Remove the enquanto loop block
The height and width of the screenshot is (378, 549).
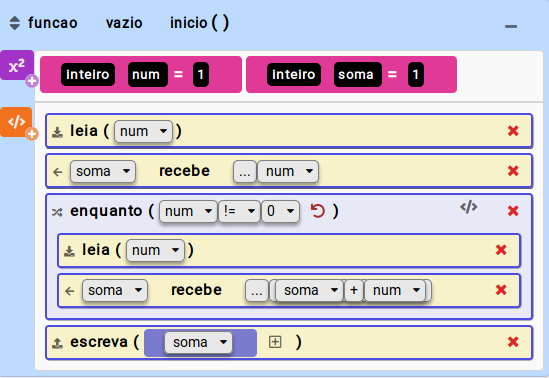[513, 211]
